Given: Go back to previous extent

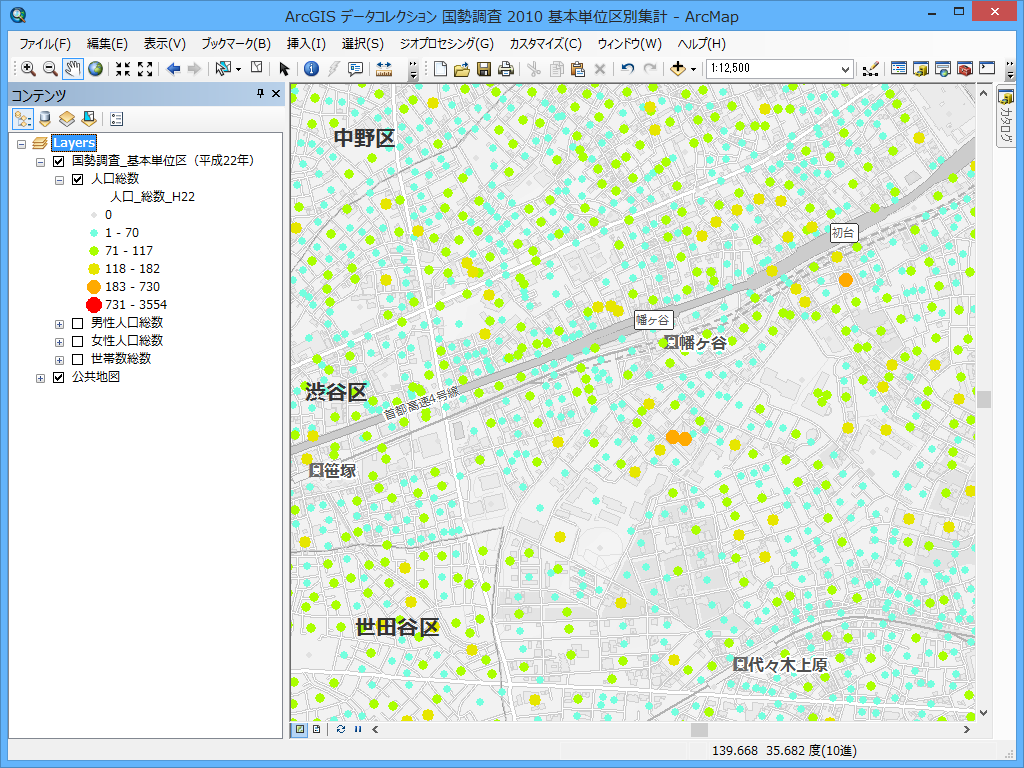Looking at the screenshot, I should (x=173, y=69).
